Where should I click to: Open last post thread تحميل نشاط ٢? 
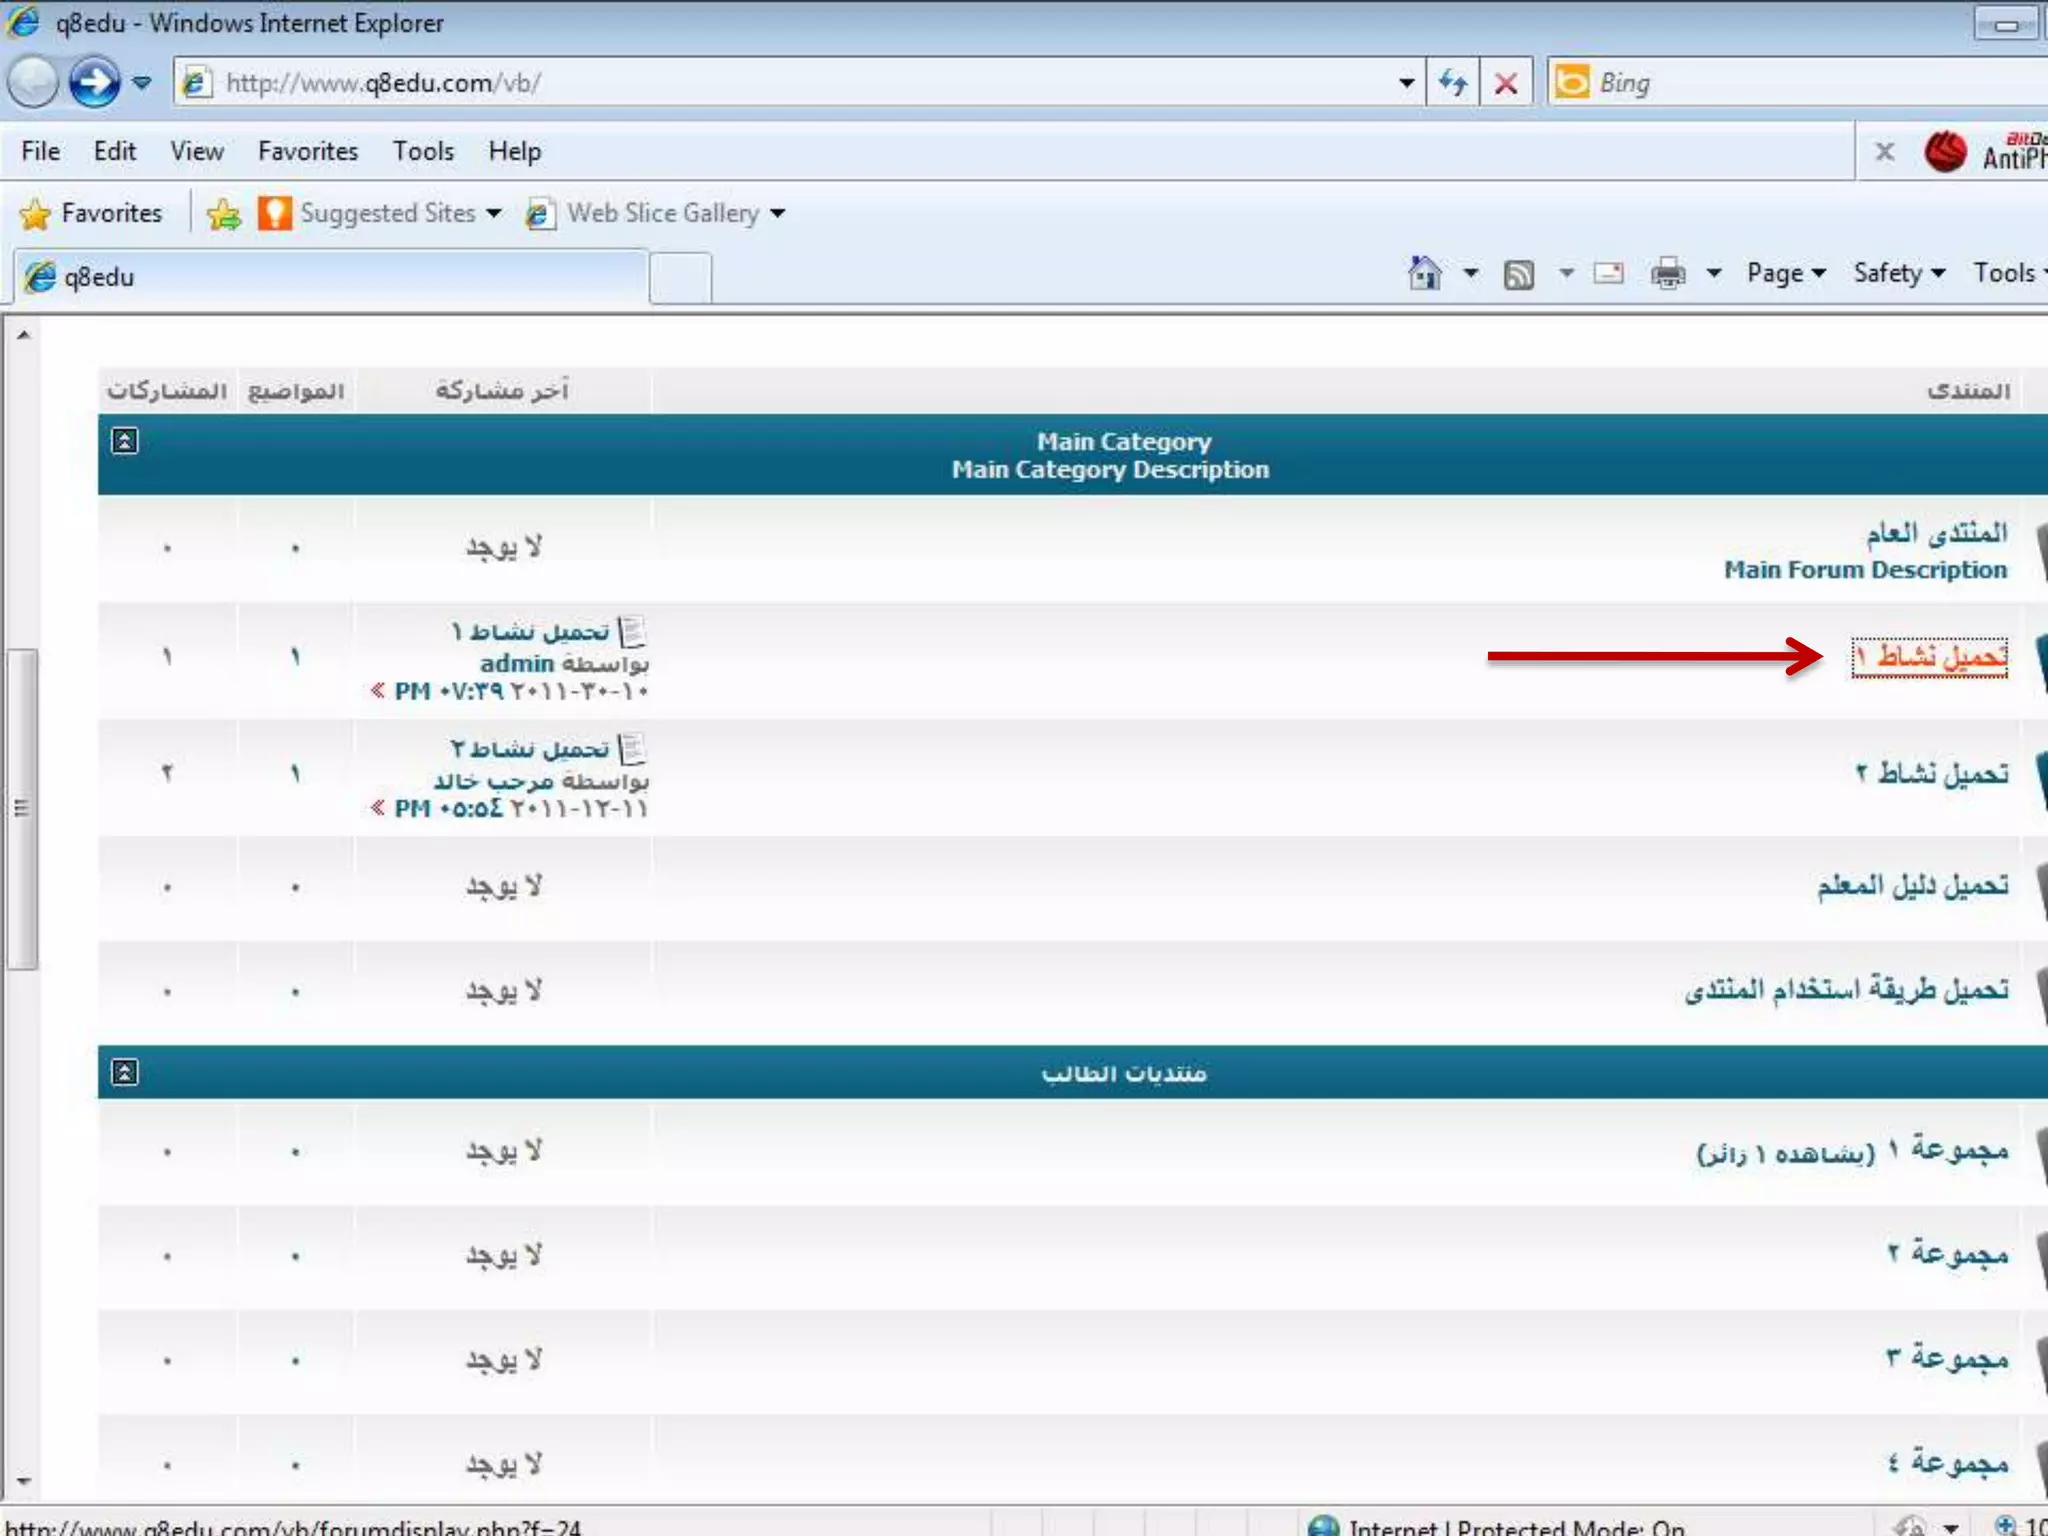tap(530, 749)
